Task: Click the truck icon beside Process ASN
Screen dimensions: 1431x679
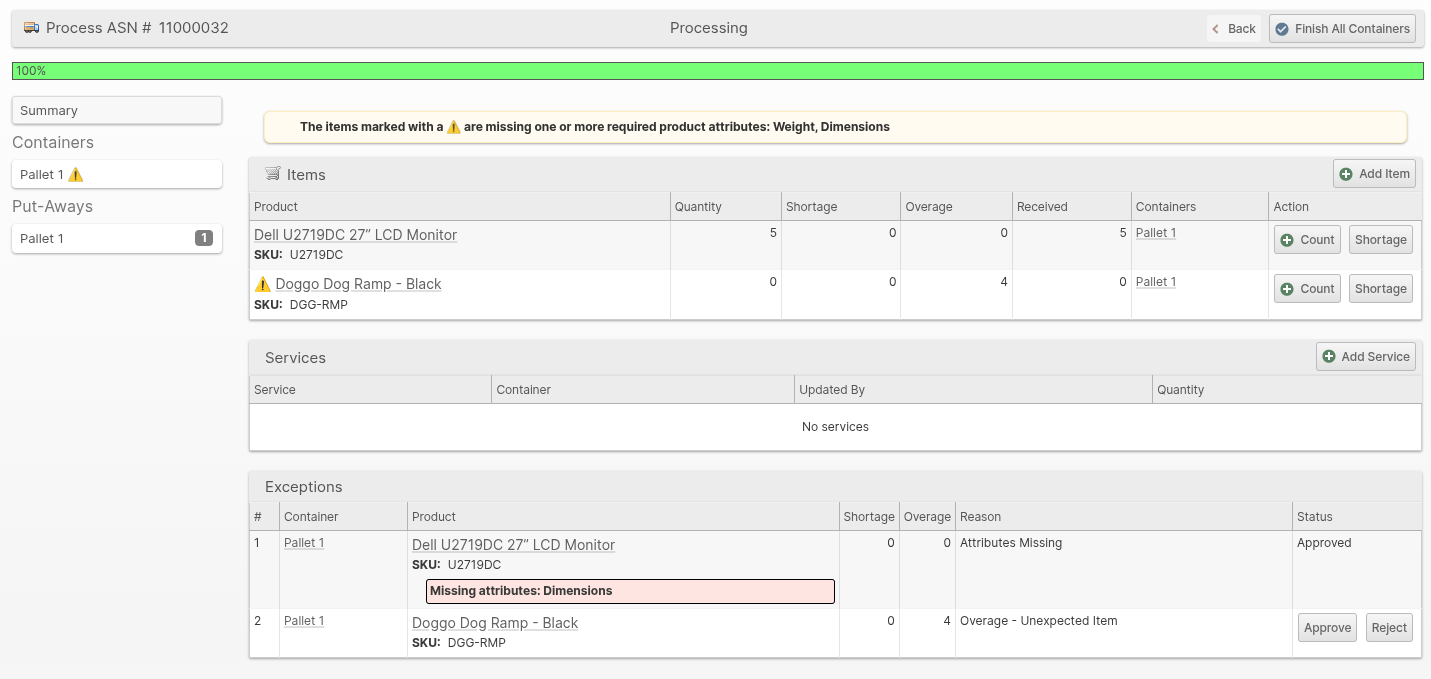Action: [x=32, y=28]
